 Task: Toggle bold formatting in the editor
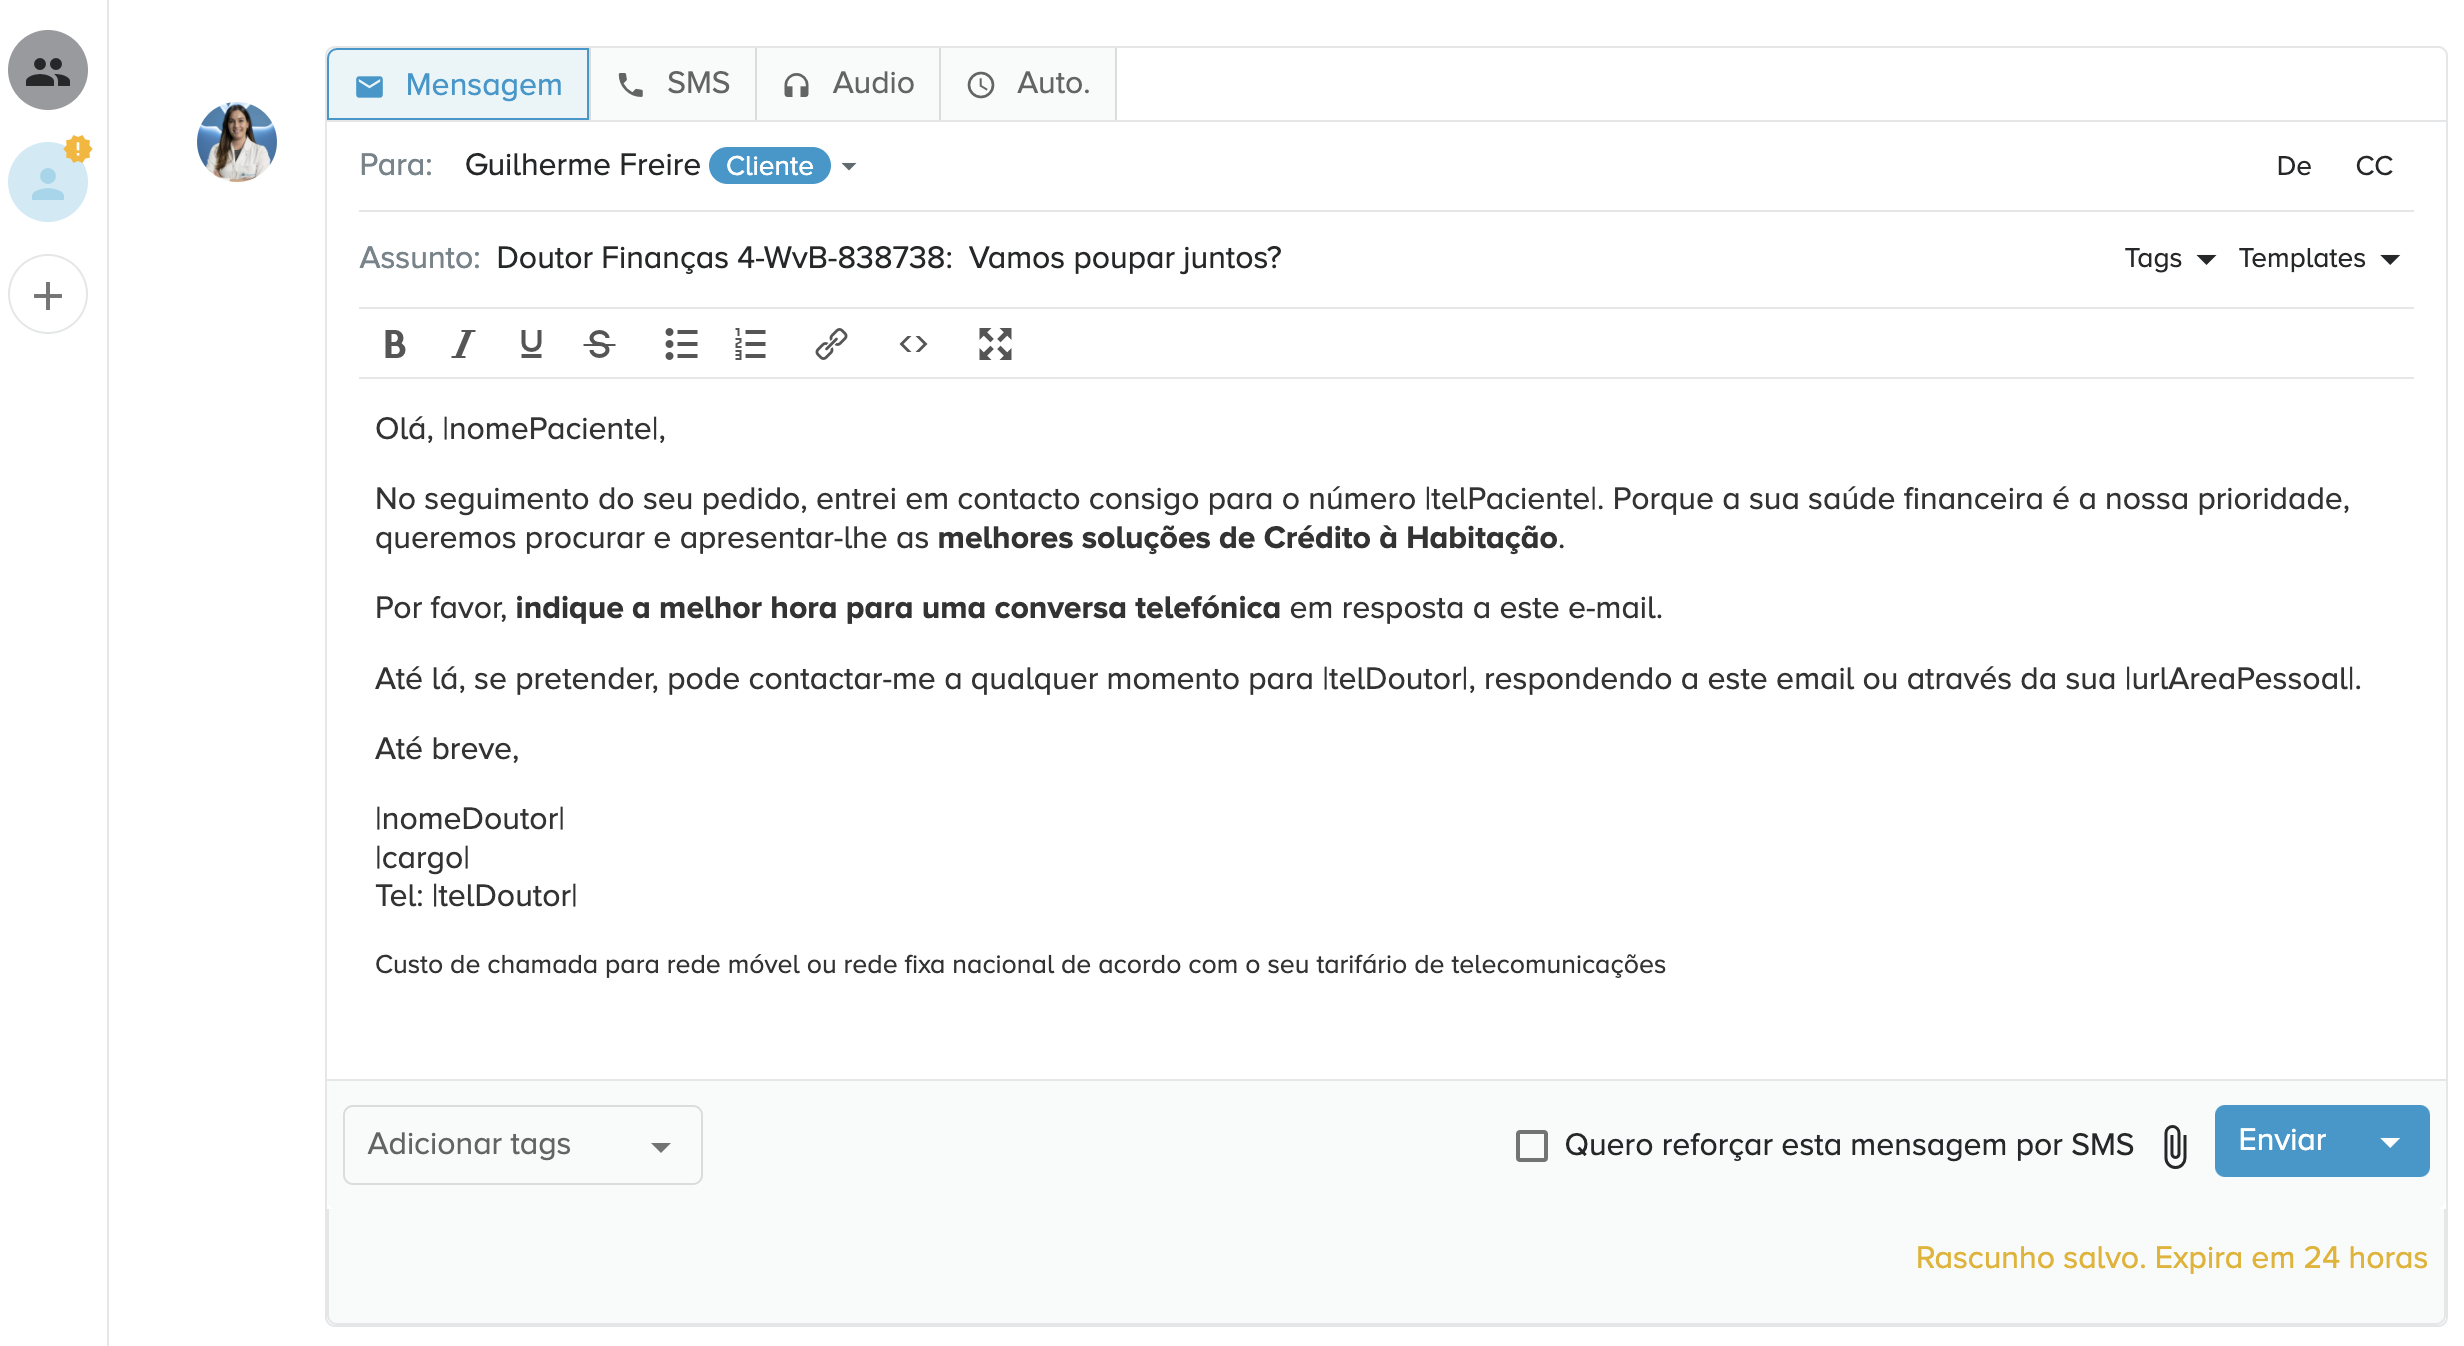(x=394, y=344)
